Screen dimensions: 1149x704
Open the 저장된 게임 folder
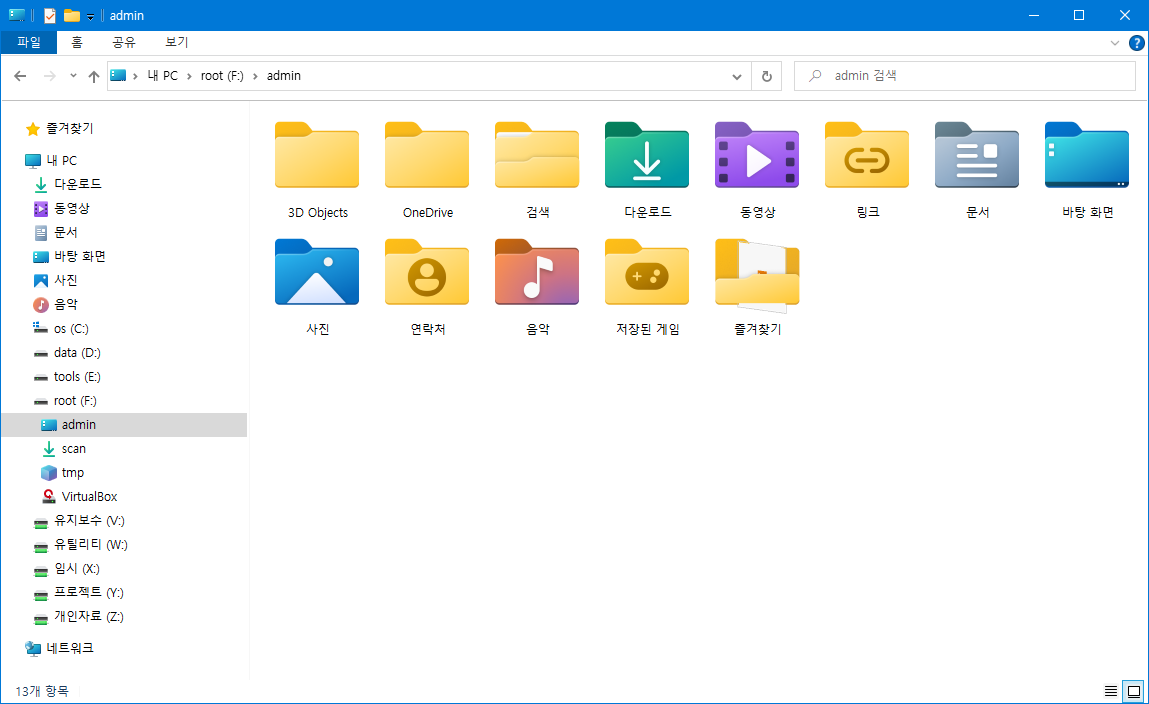coord(647,272)
